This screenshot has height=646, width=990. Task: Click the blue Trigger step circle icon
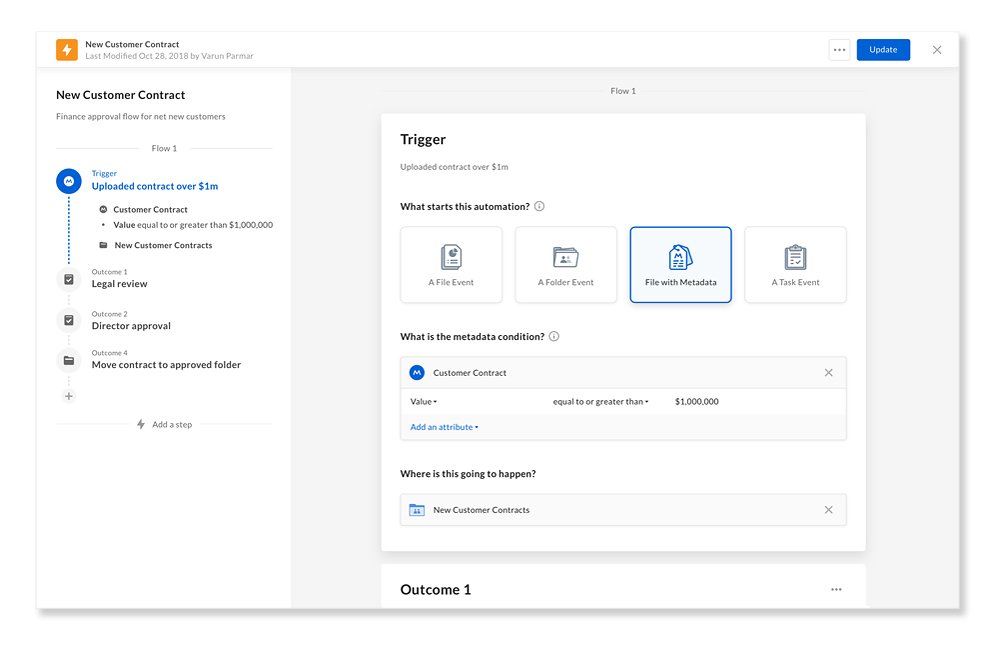pos(68,181)
